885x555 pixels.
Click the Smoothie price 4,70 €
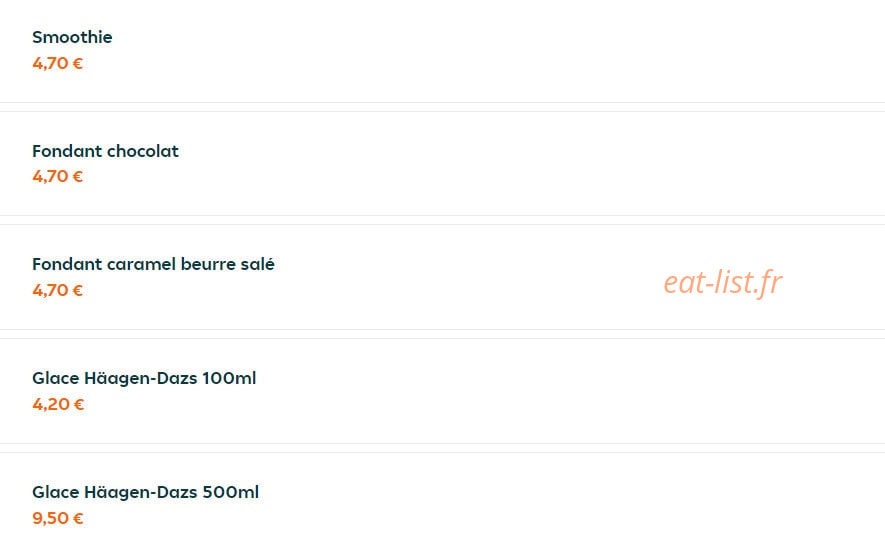click(x=58, y=63)
